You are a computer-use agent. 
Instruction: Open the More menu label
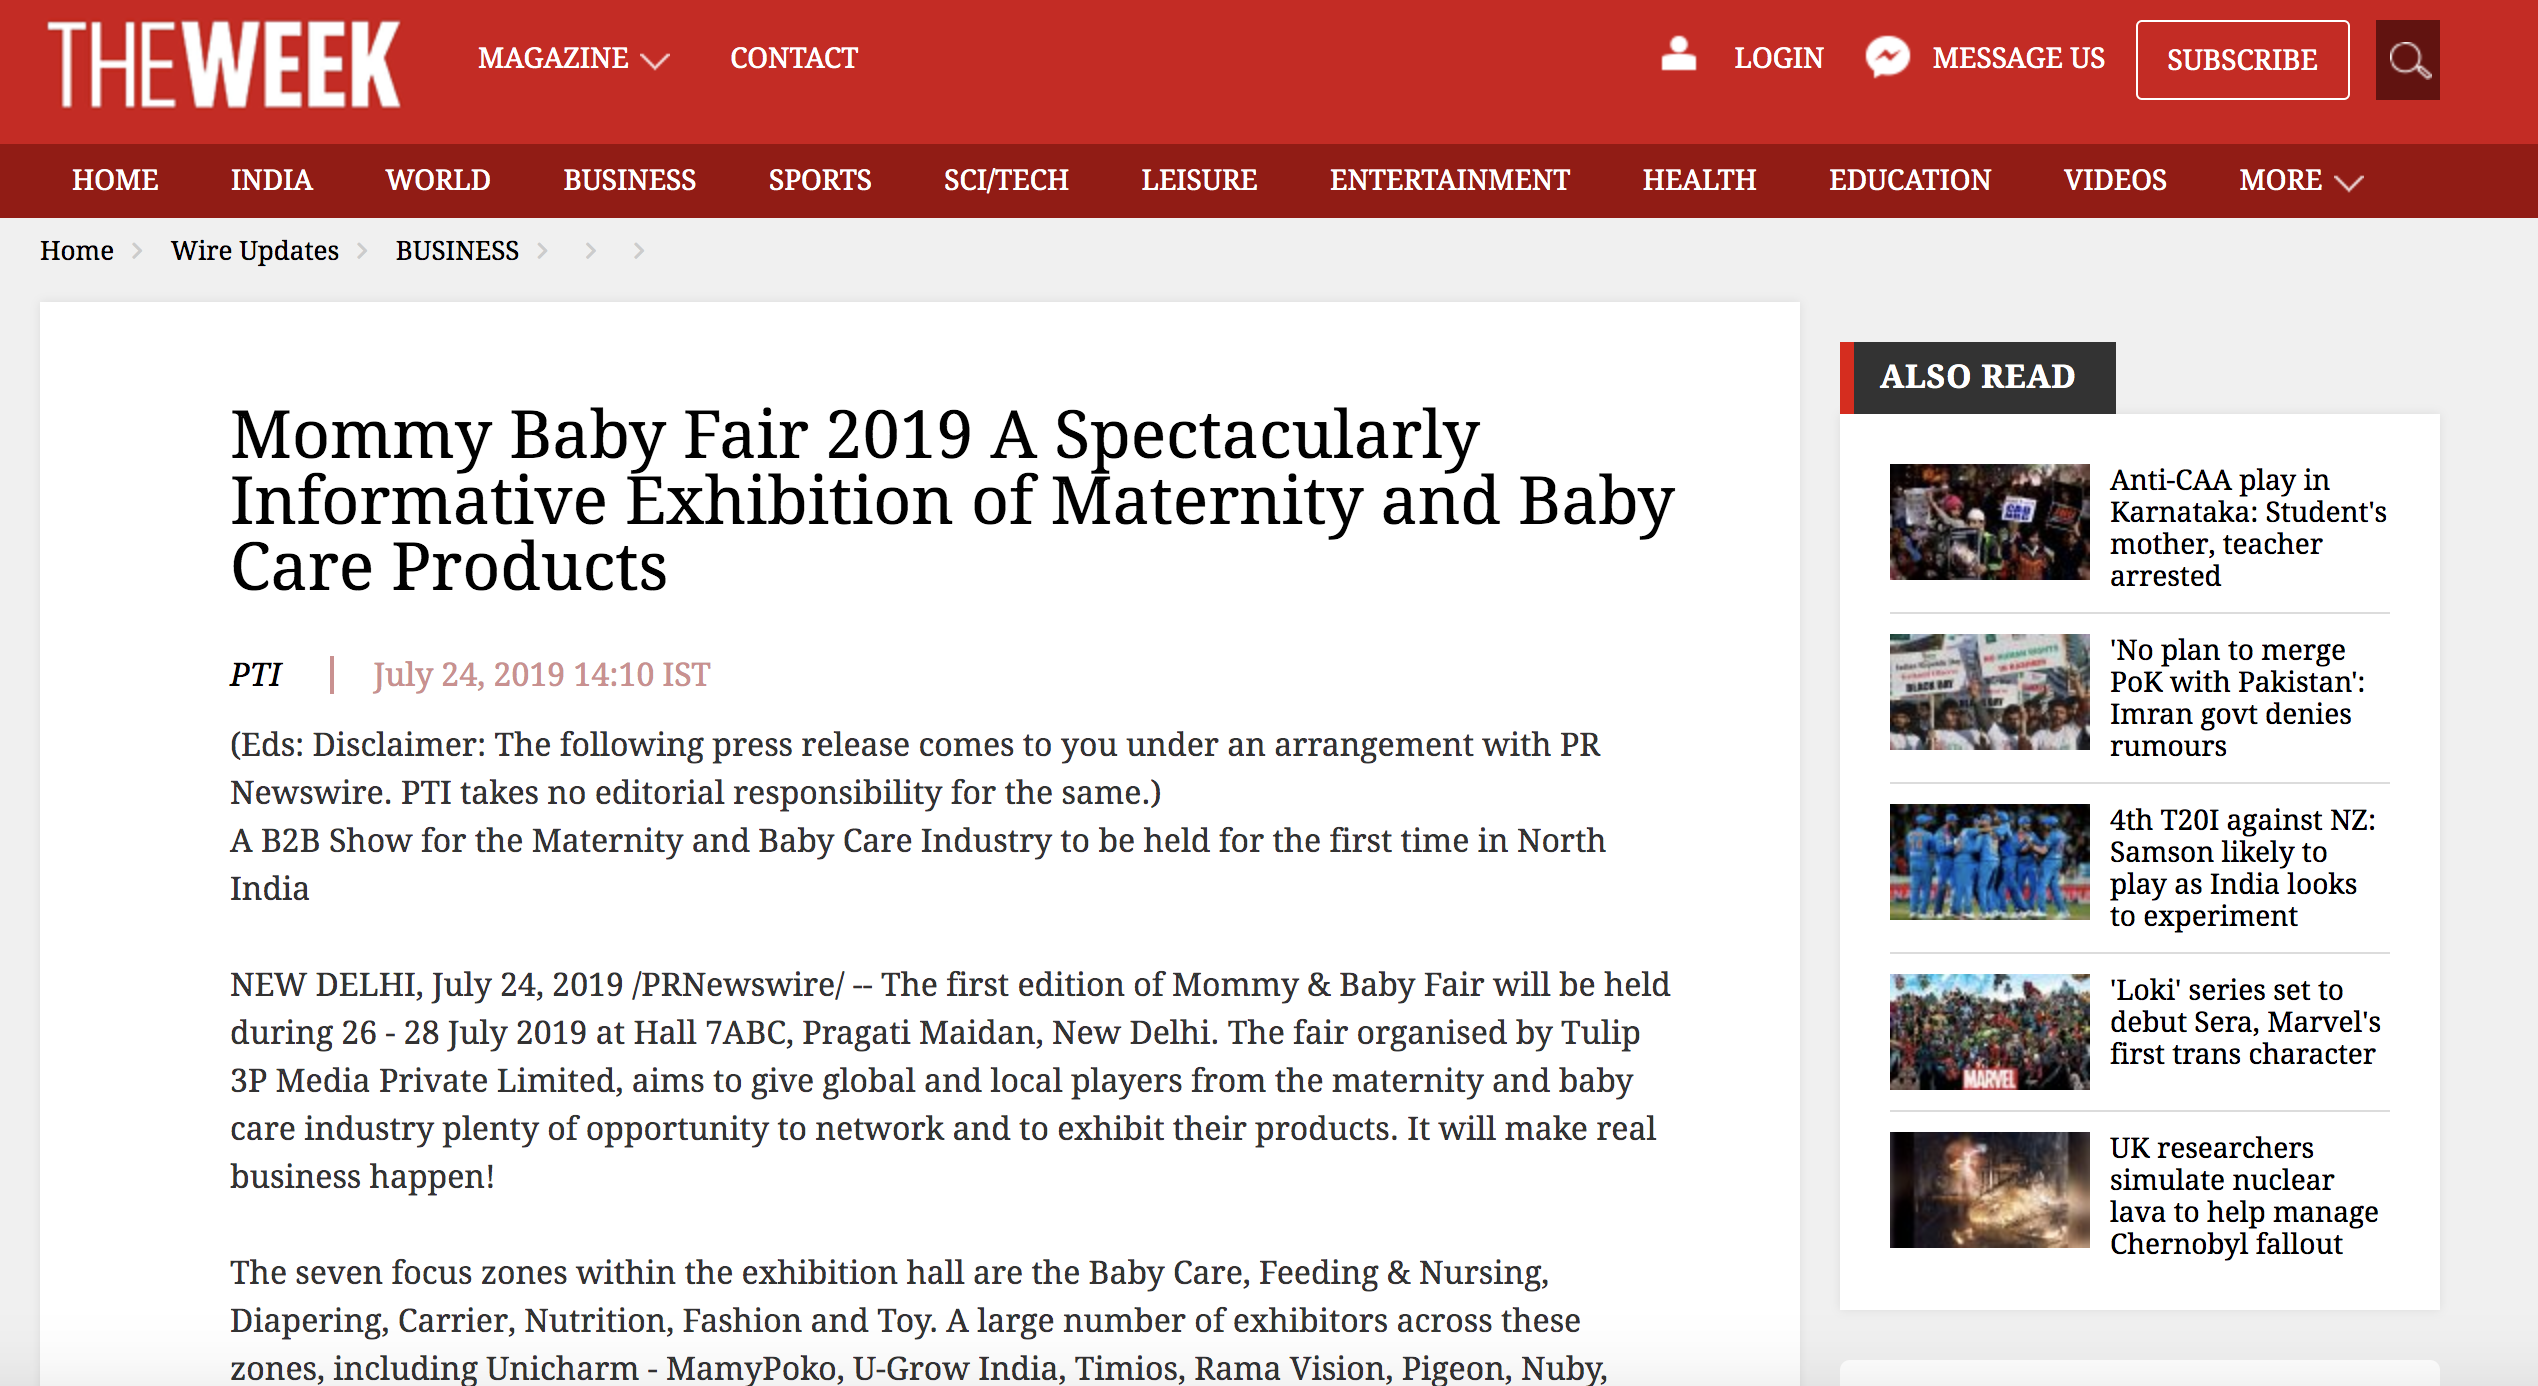(2280, 180)
